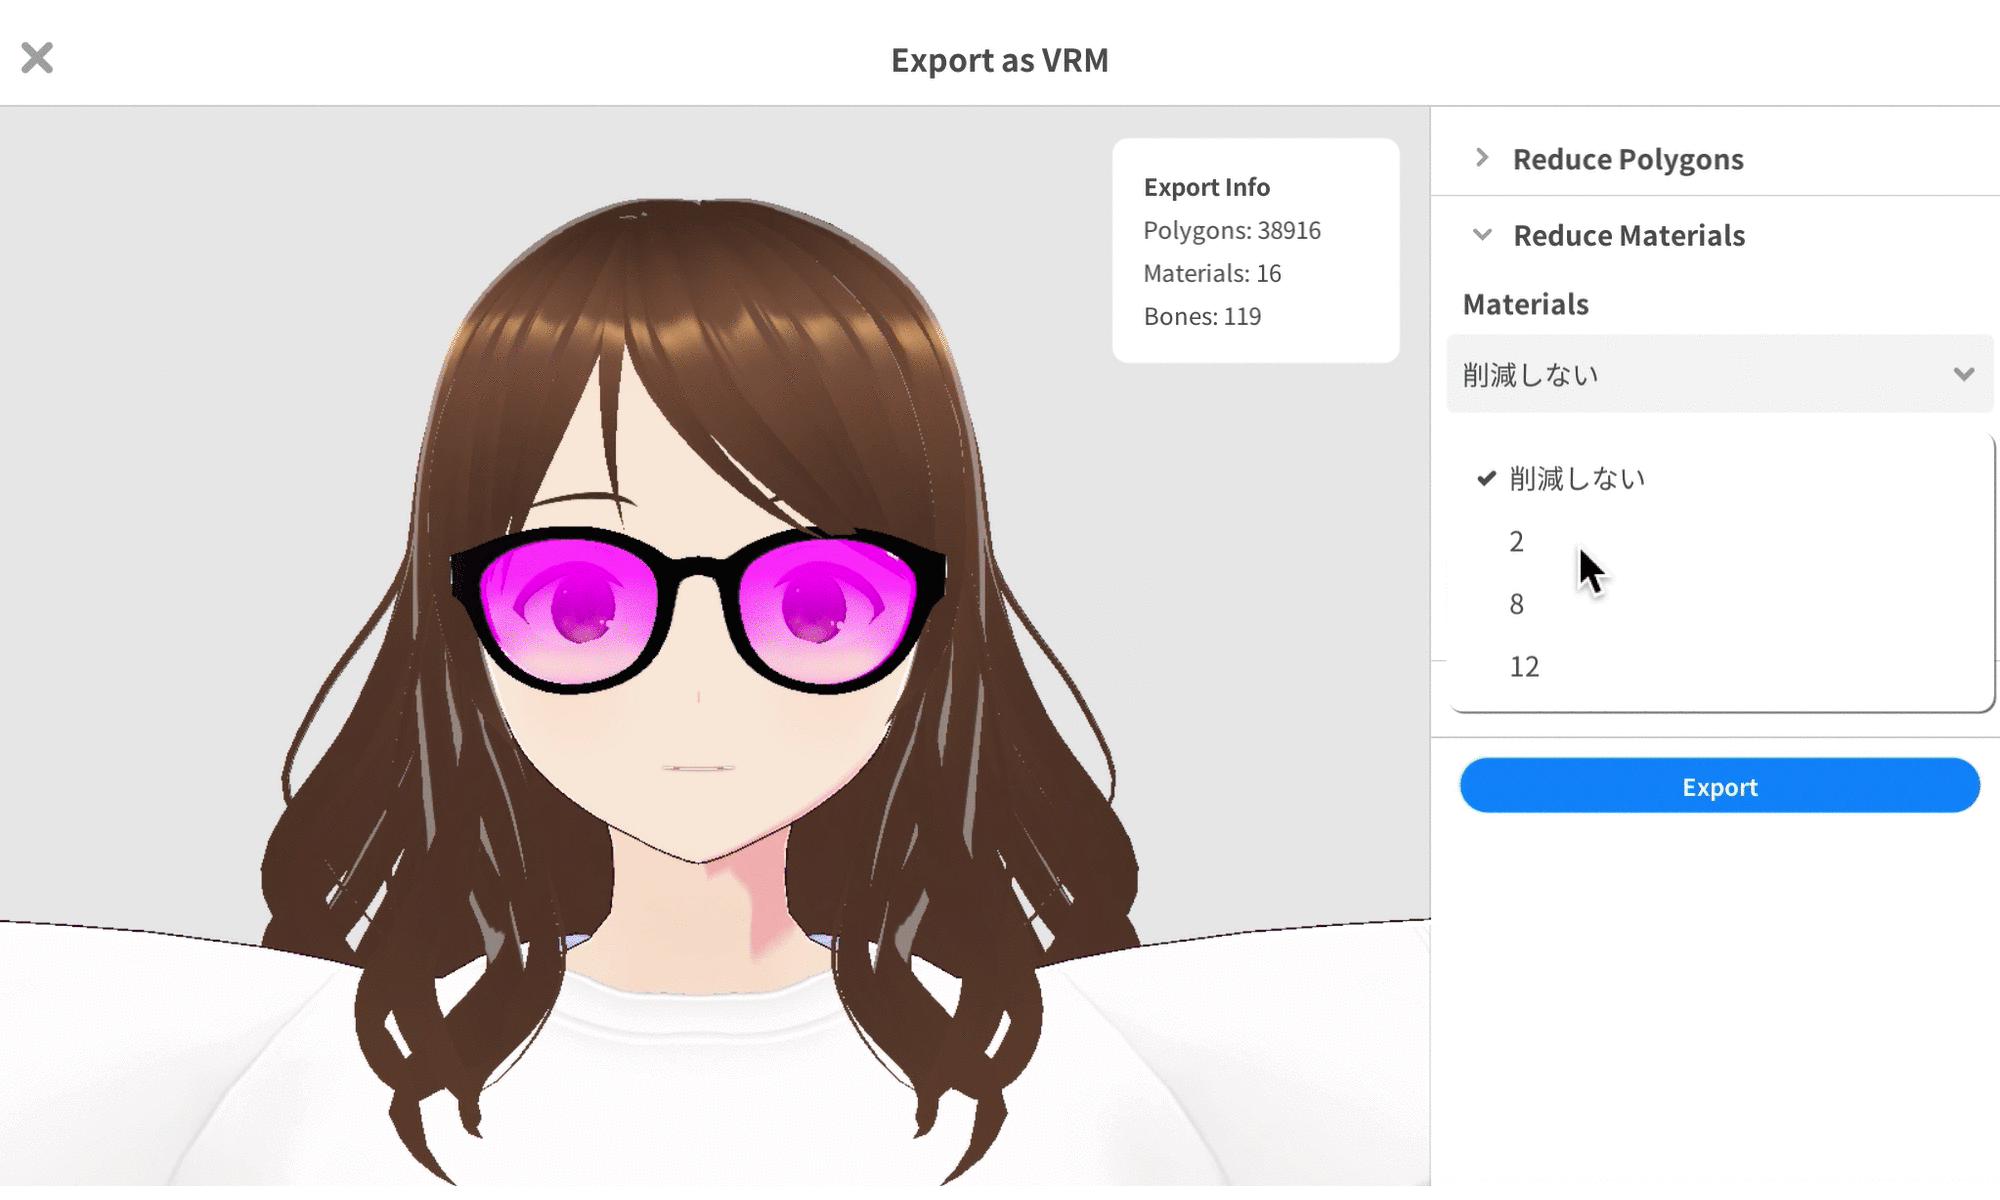This screenshot has width=2000, height=1200.
Task: Click the avatar's glasses in preview
Action: click(700, 610)
